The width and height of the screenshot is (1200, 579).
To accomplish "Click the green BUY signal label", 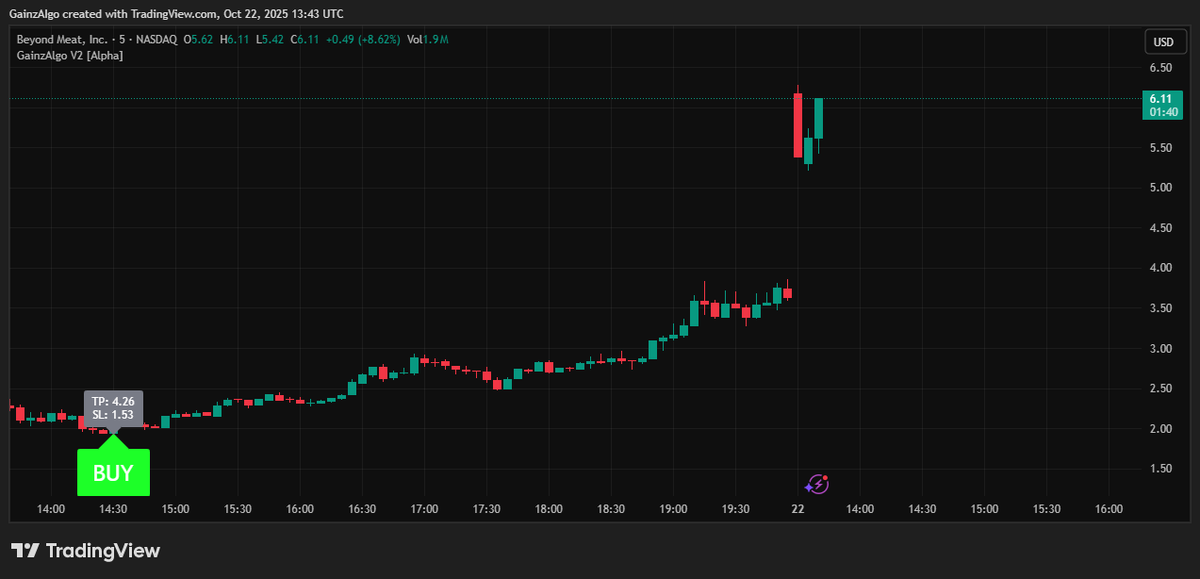I will click(113, 473).
